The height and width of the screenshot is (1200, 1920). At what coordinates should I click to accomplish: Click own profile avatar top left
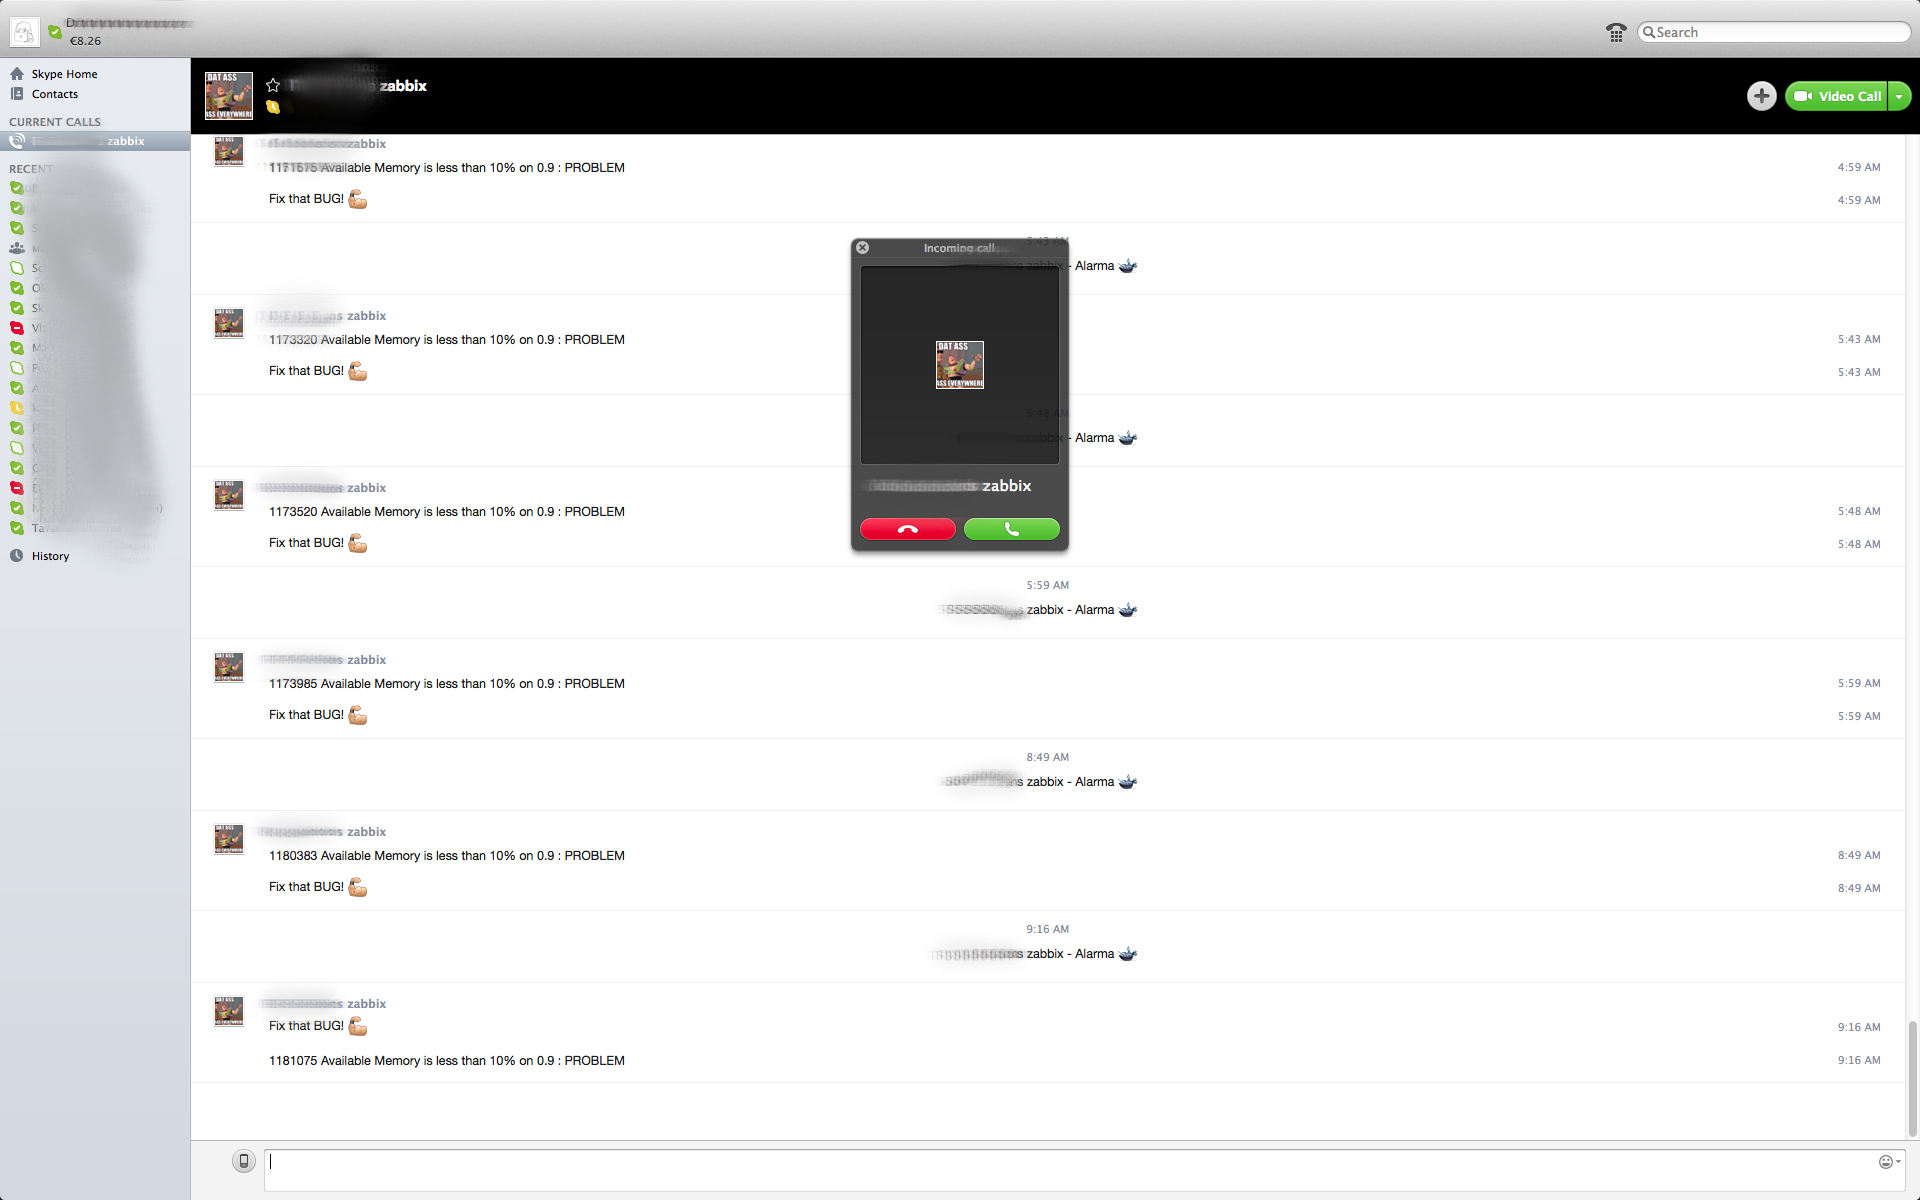pos(24,32)
